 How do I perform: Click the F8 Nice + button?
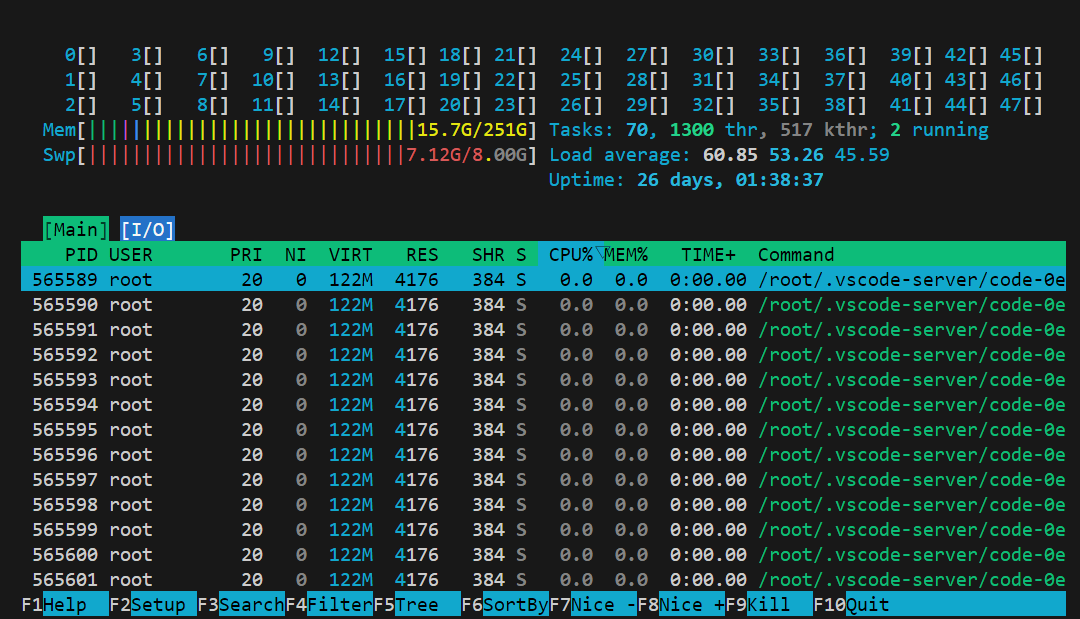point(681,605)
